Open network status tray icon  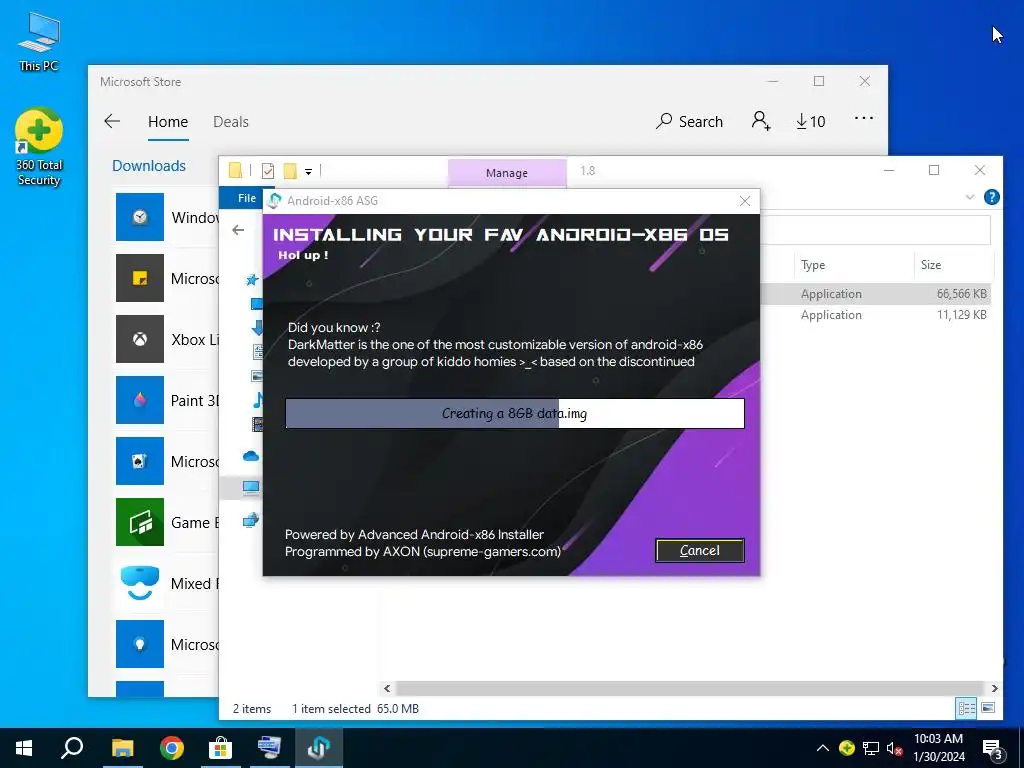871,748
